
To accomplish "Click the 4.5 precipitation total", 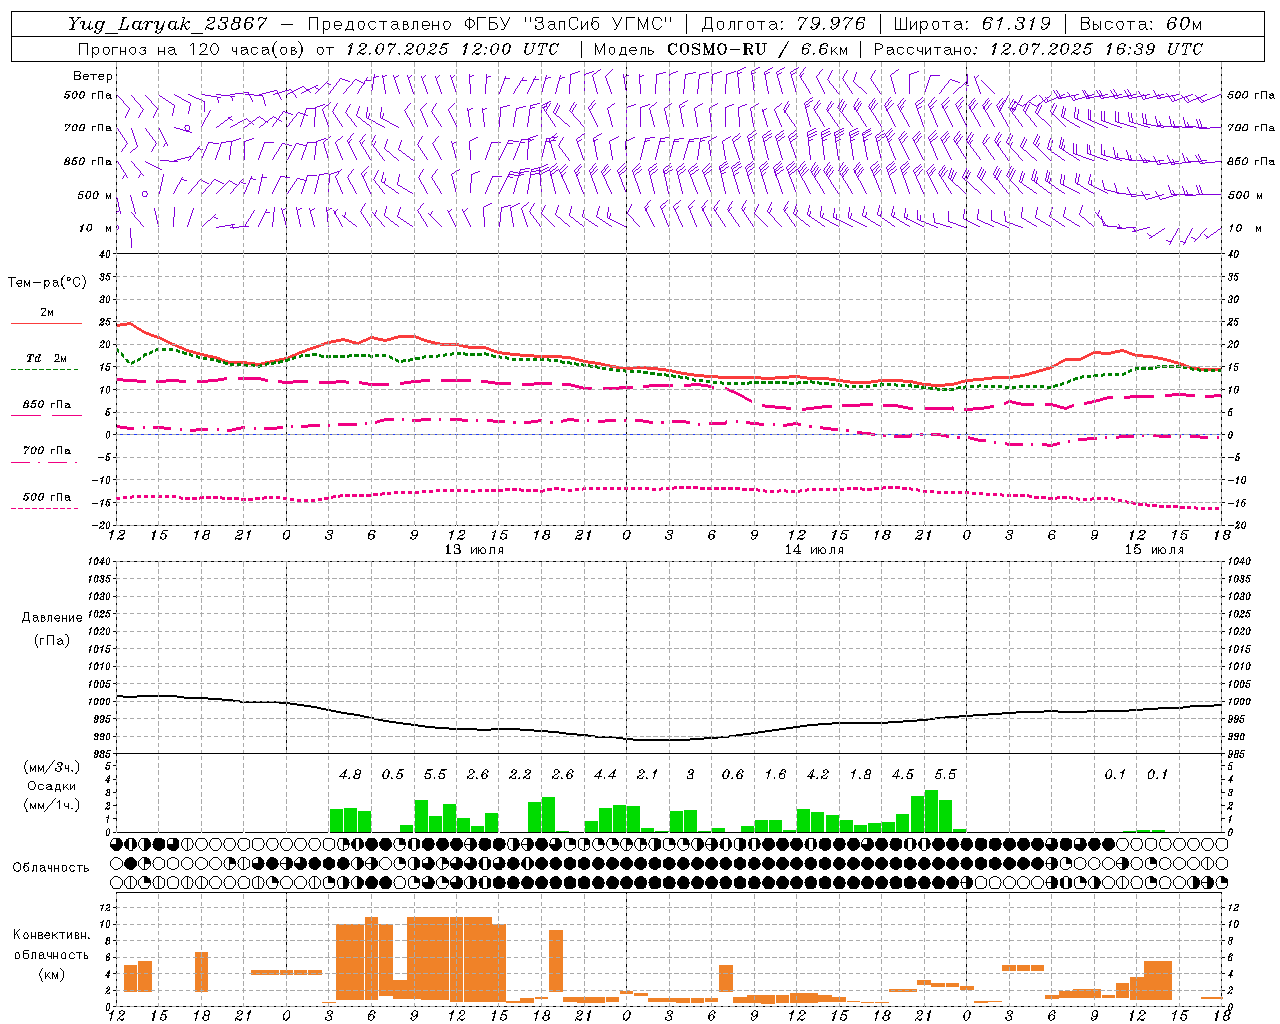I will click(903, 774).
